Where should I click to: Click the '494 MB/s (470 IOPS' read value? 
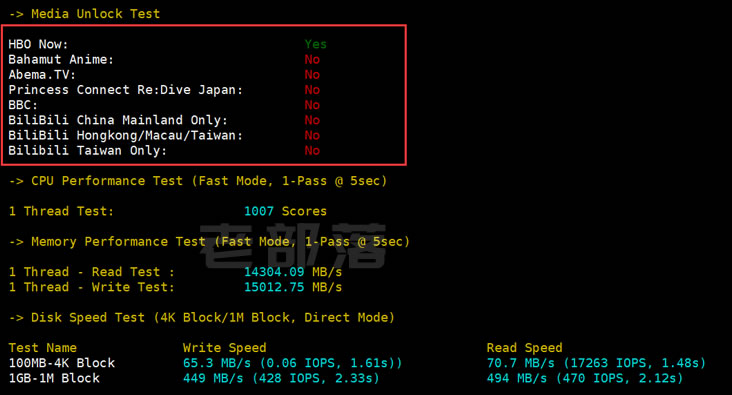[x=559, y=378]
